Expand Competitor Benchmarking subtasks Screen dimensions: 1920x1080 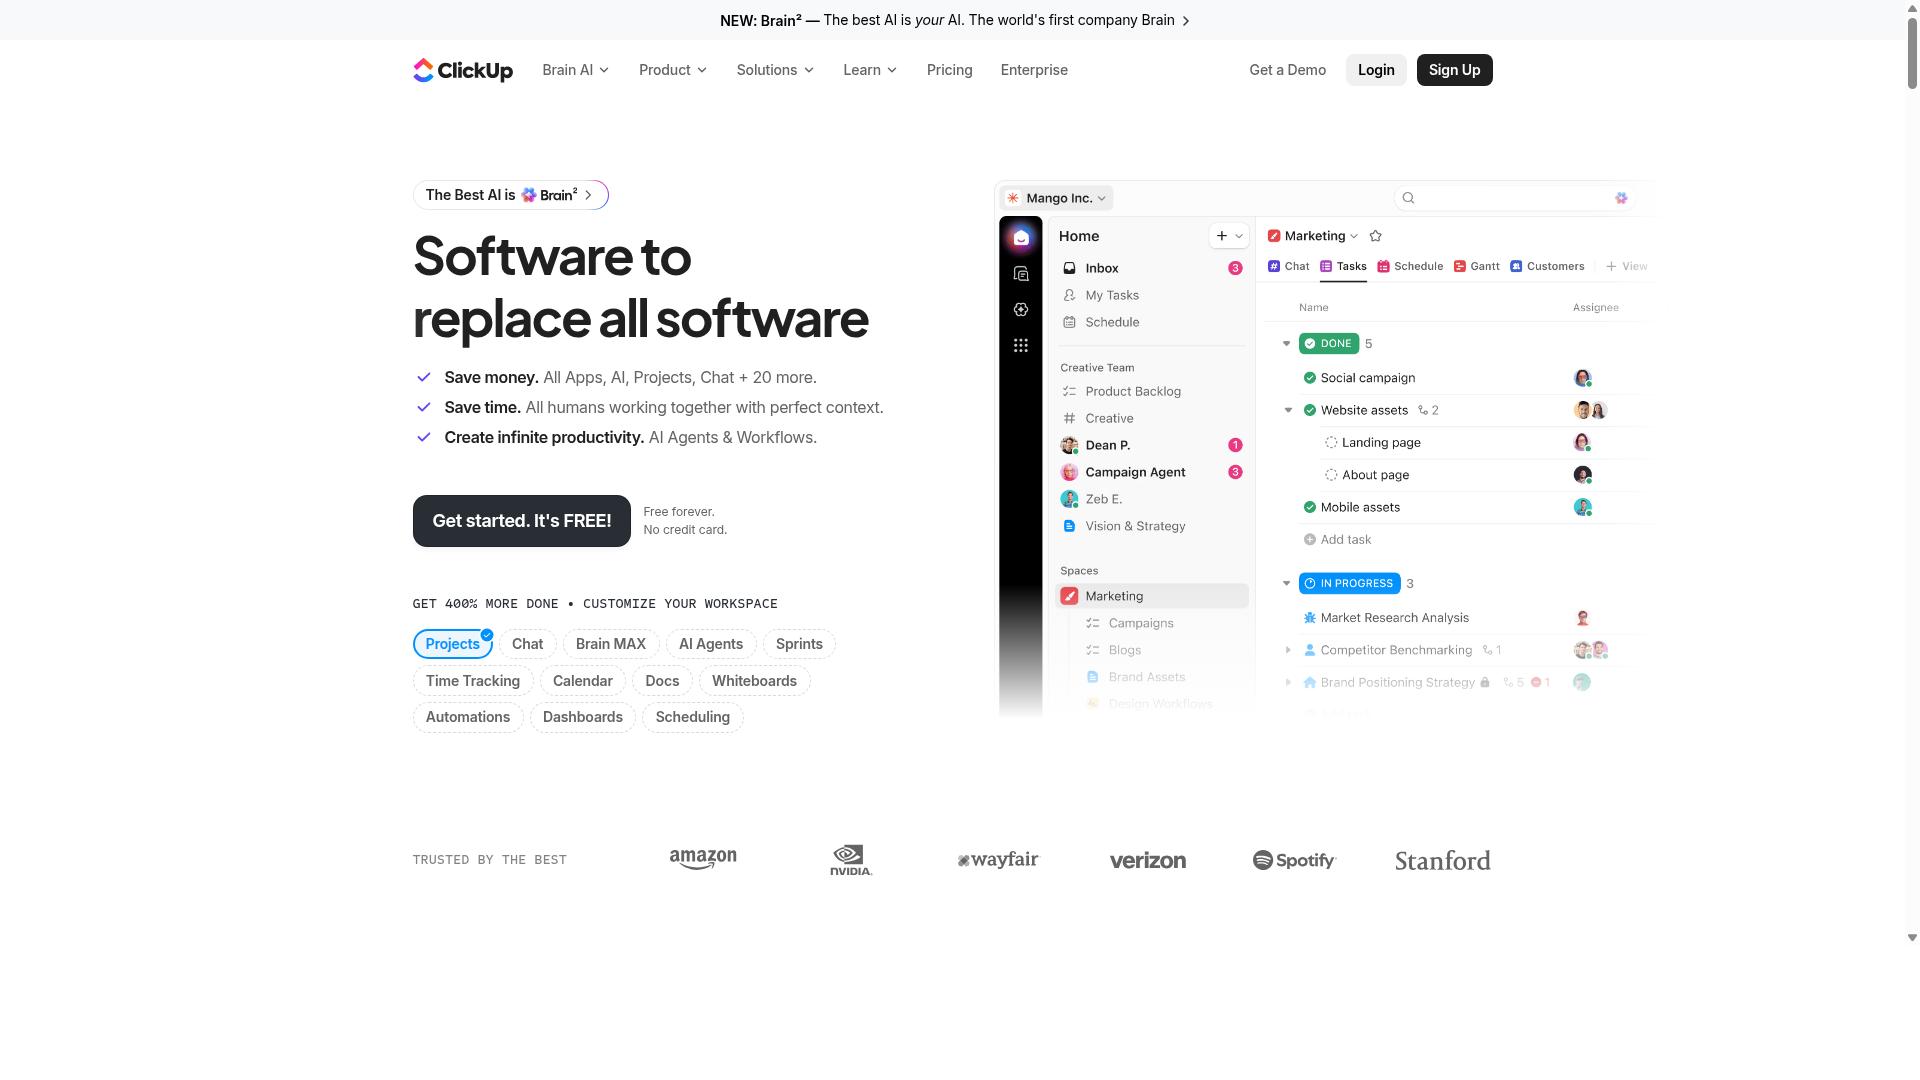click(x=1288, y=650)
